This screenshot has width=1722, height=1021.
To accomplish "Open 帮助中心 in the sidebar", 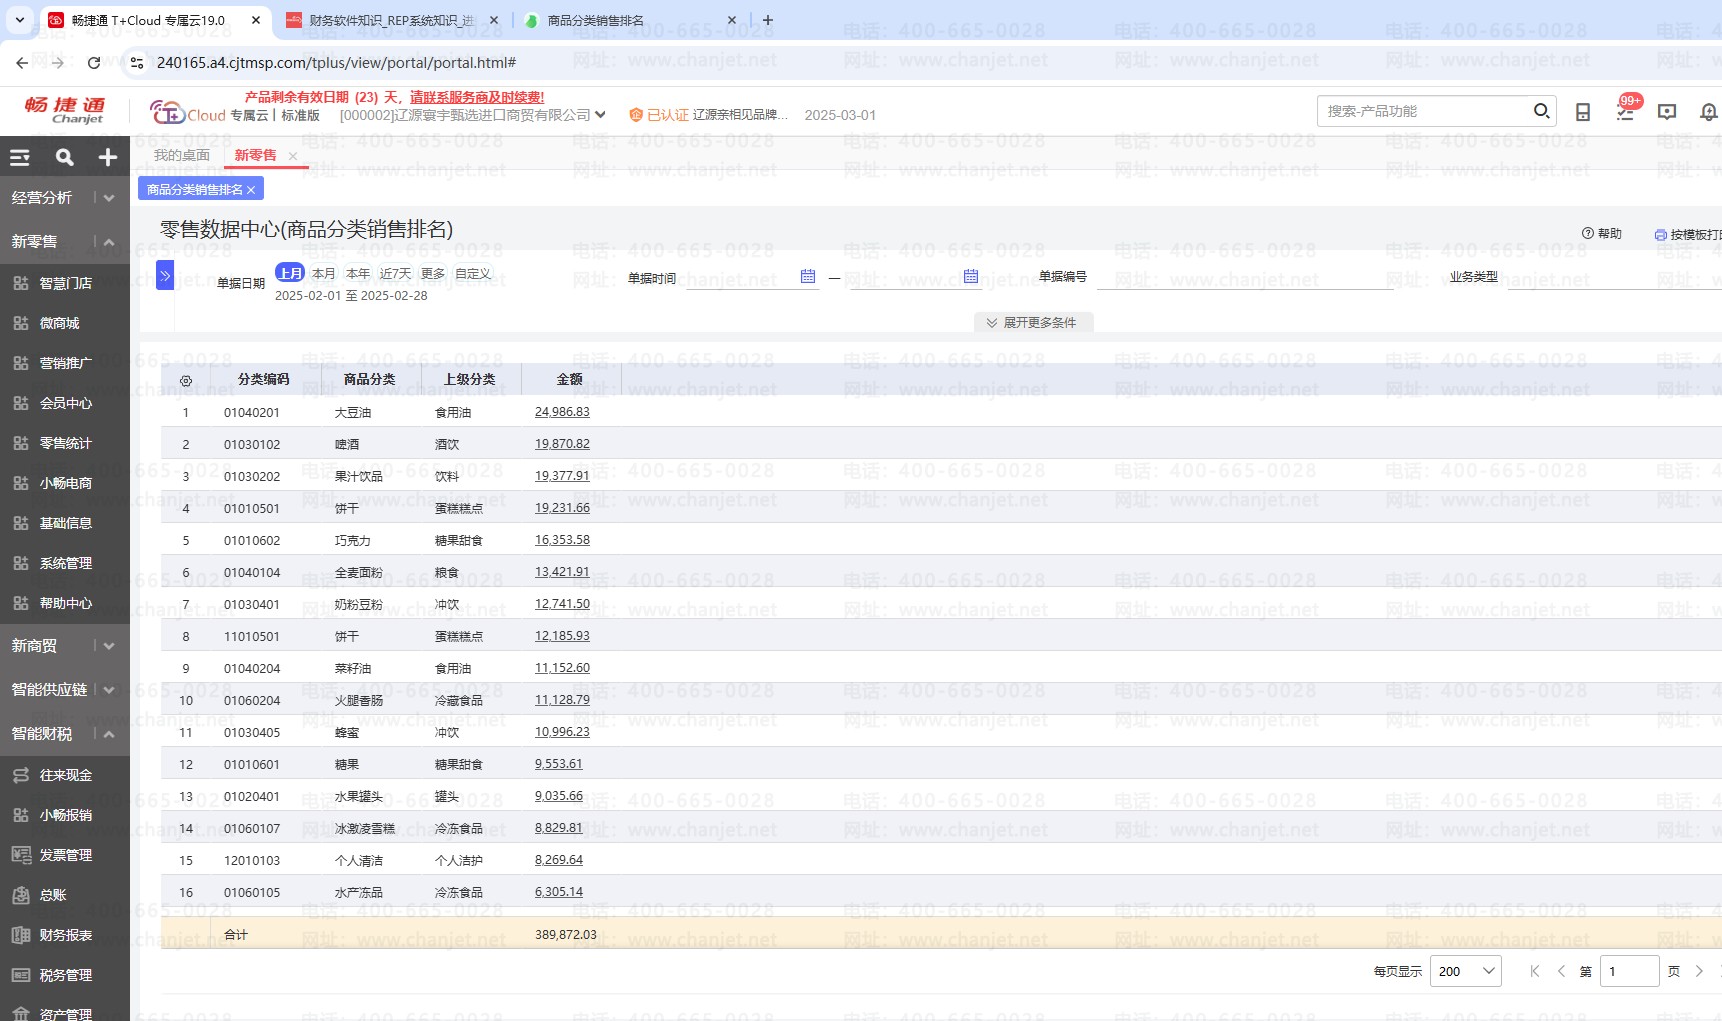I will pyautogui.click(x=65, y=603).
